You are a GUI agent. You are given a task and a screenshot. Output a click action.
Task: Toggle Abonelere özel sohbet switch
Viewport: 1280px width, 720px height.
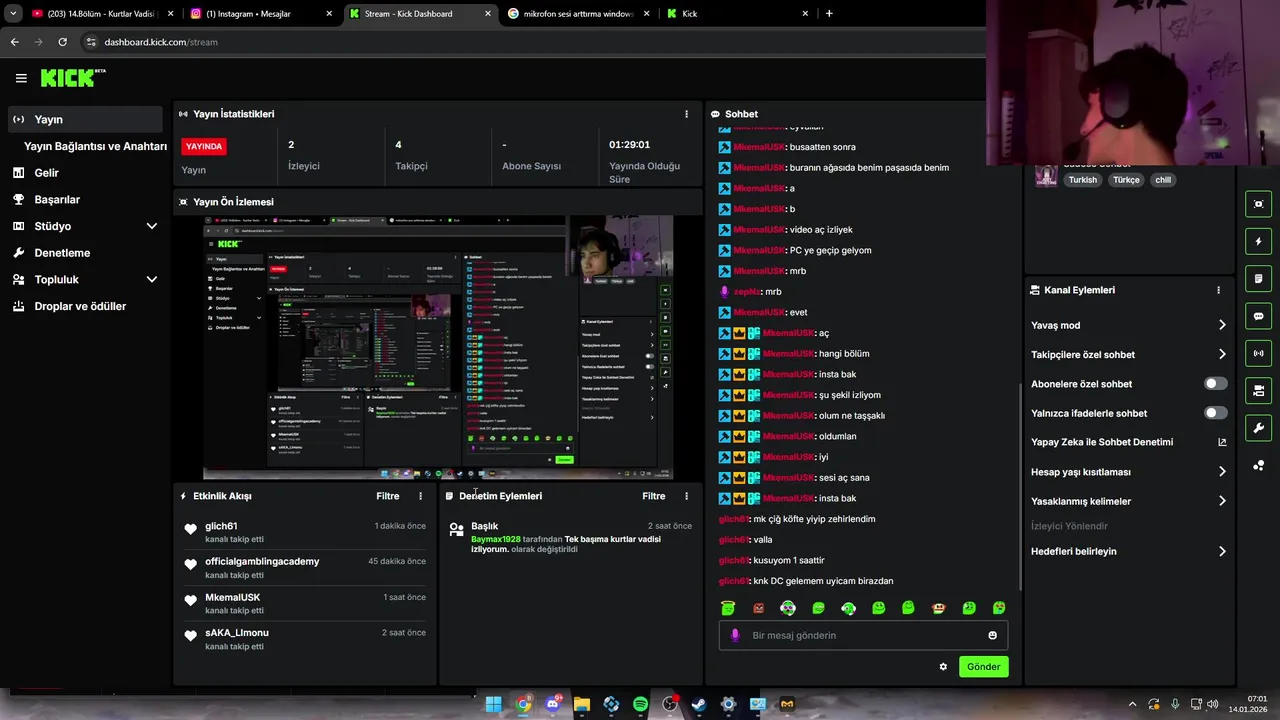pyautogui.click(x=1216, y=384)
